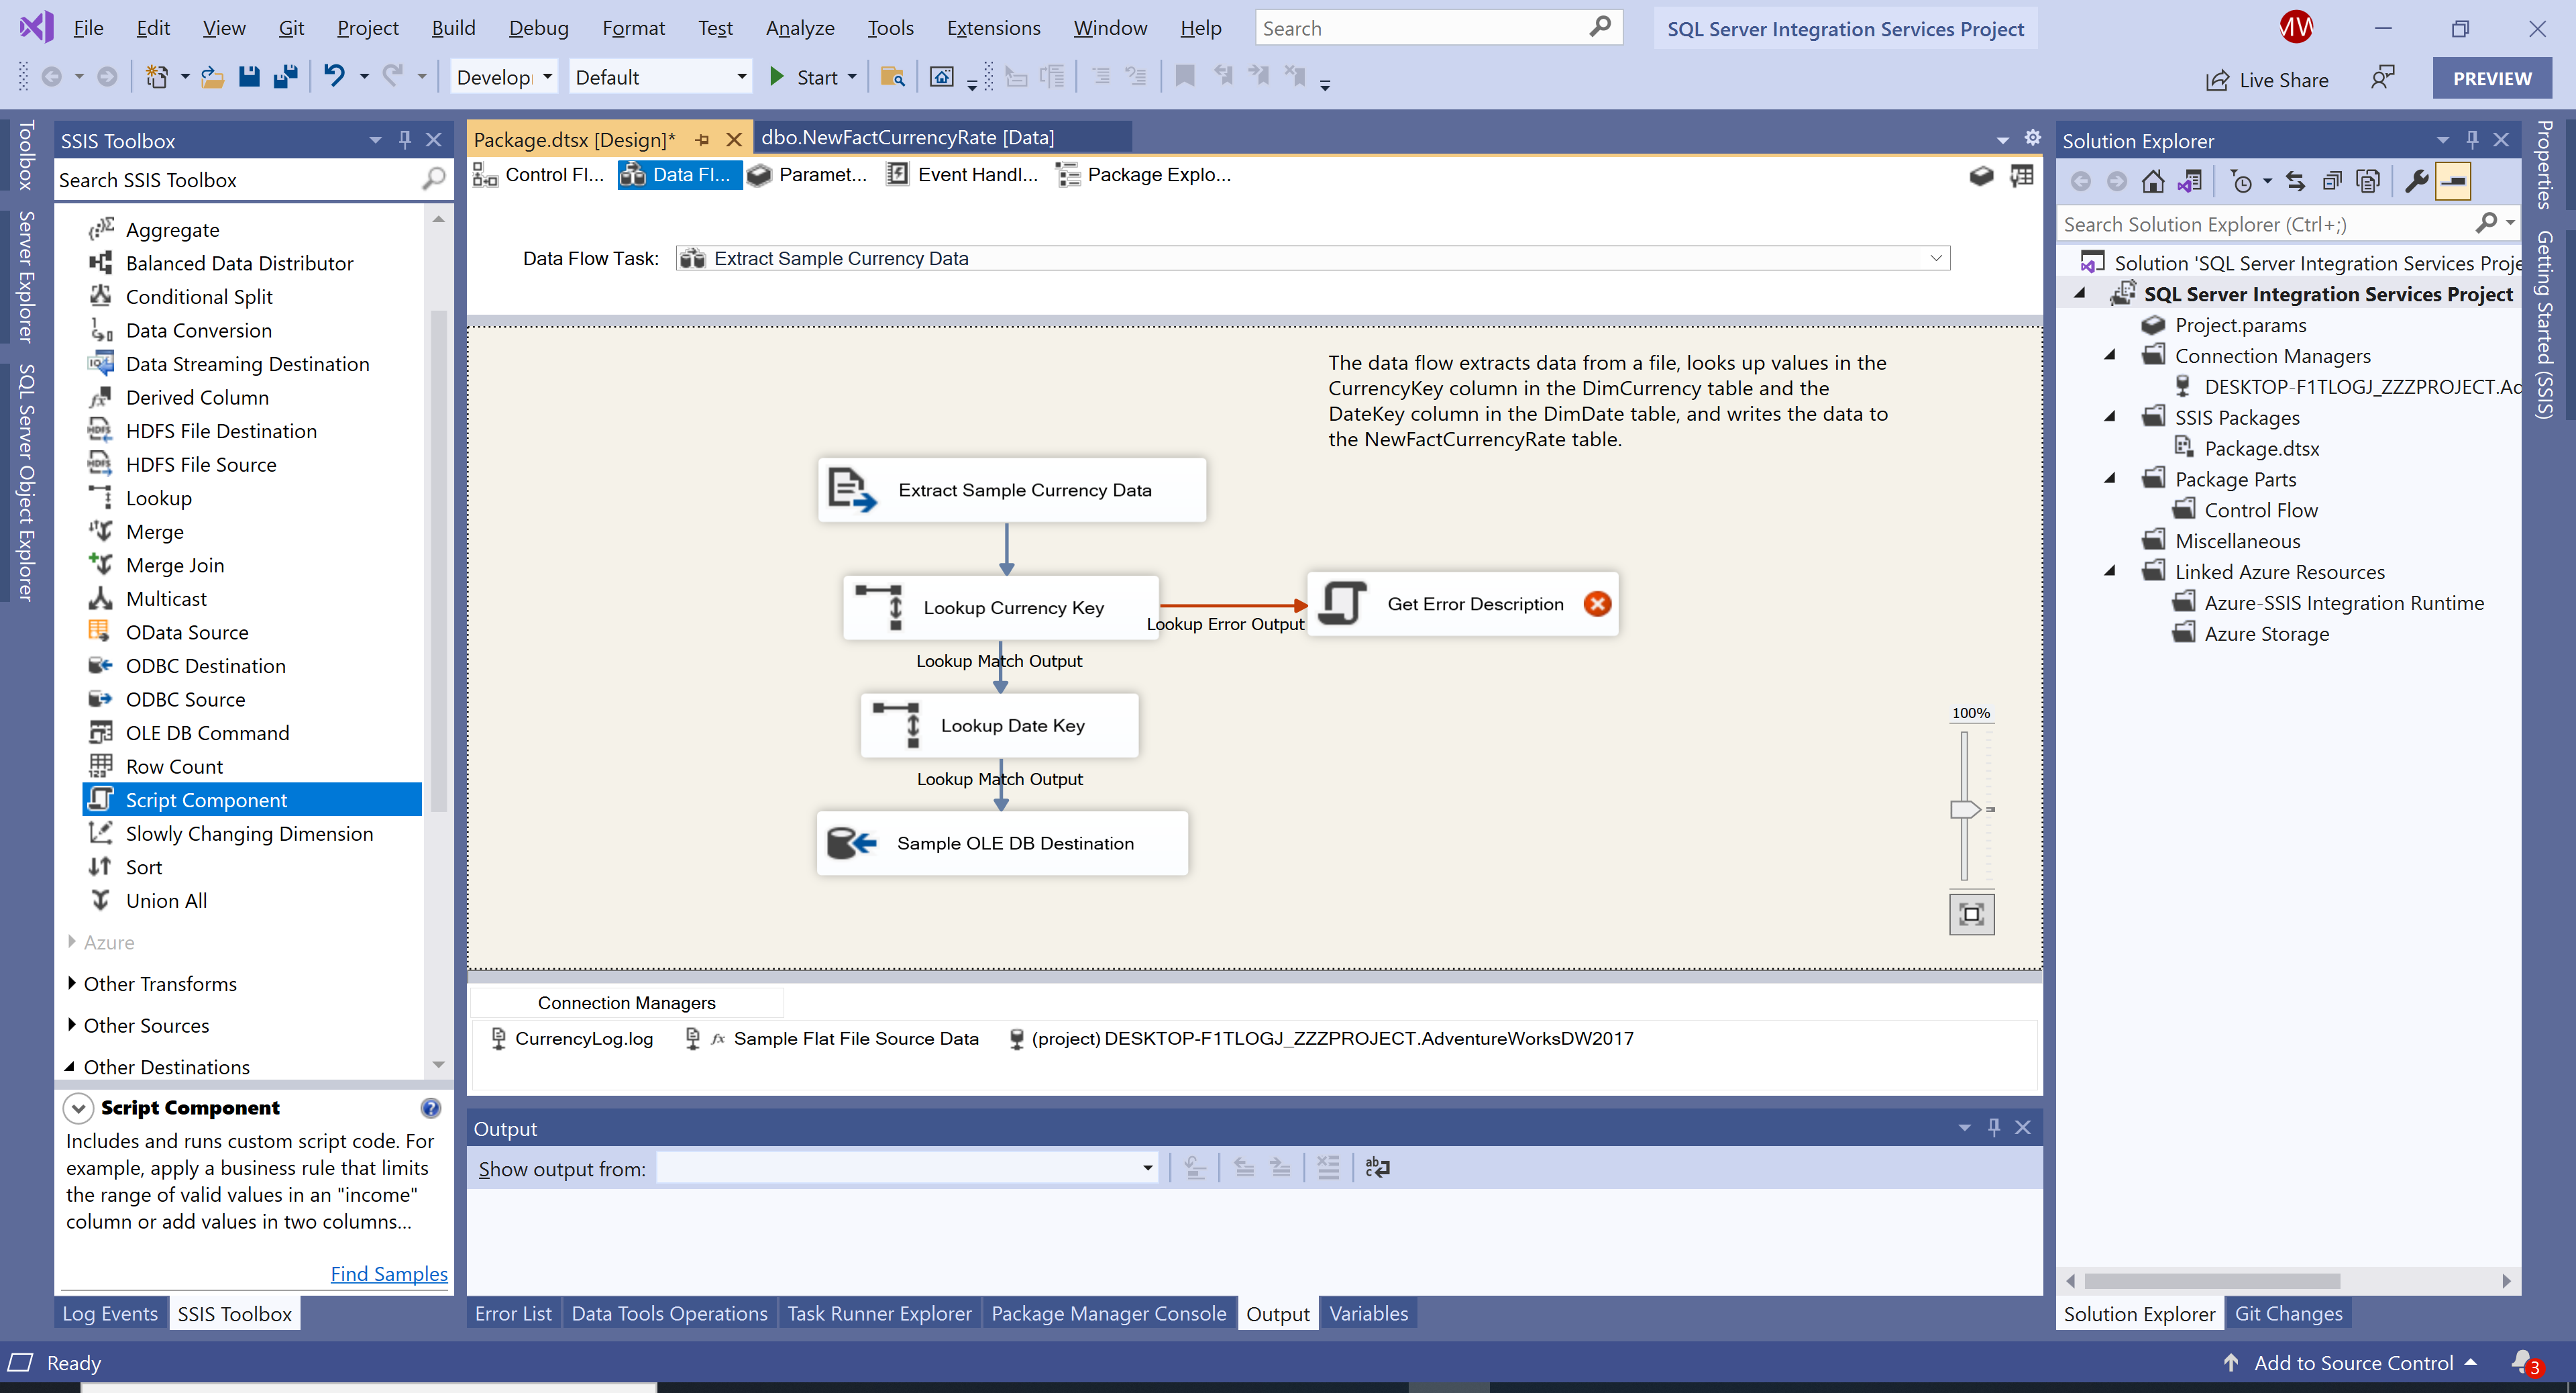Click the zoom-to-fit icon under zoom slider
Viewport: 2576px width, 1393px height.
pos(1971,914)
